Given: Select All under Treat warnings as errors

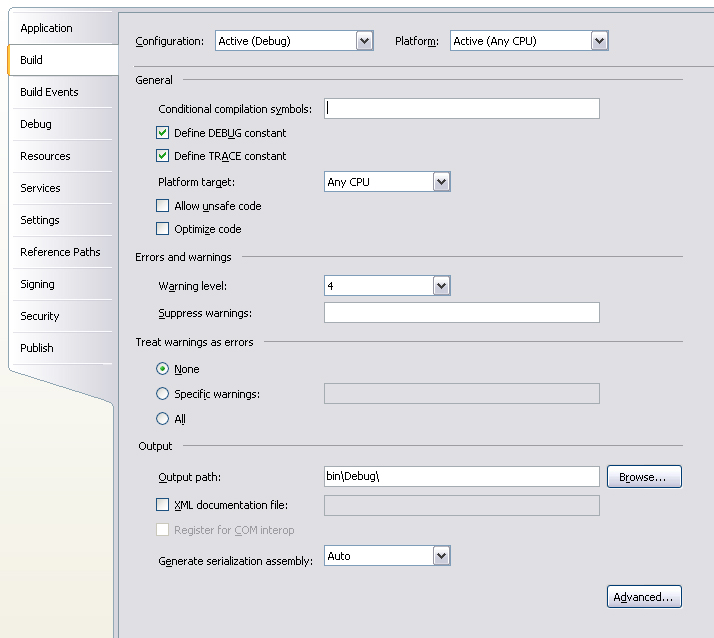Looking at the screenshot, I should (x=163, y=419).
